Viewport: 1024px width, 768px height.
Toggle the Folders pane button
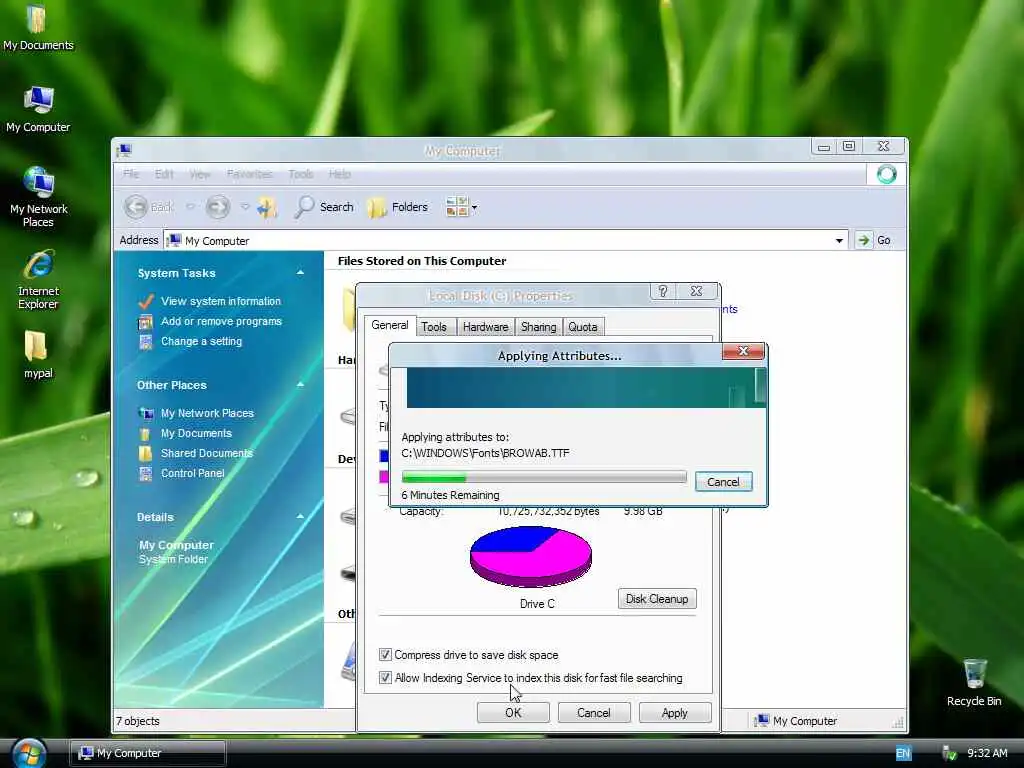coord(398,207)
